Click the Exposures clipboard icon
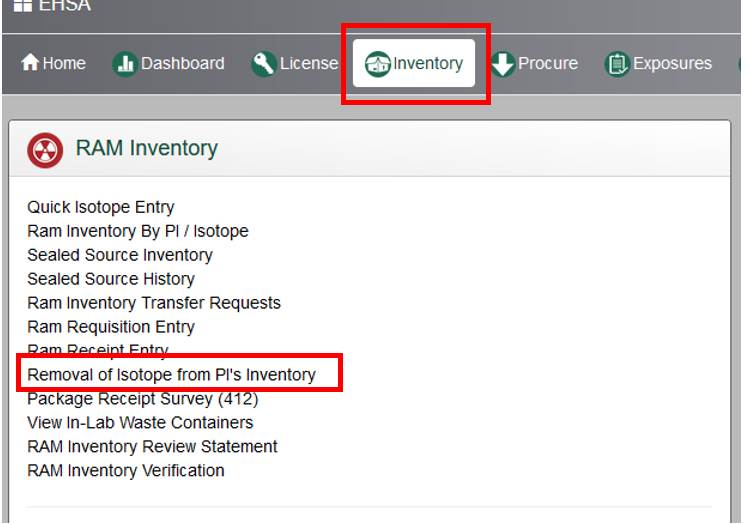 click(617, 64)
